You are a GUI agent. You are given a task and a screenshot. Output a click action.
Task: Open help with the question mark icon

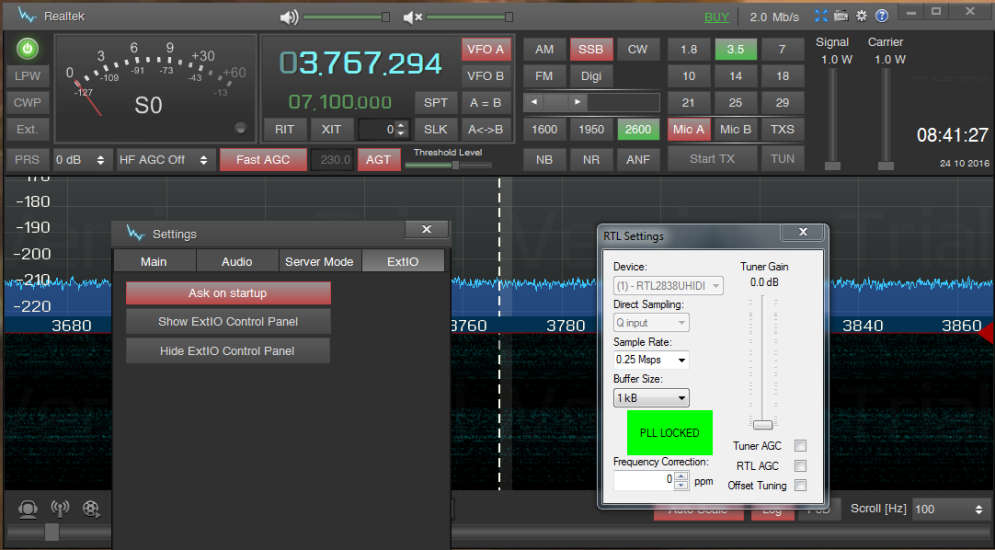click(882, 16)
